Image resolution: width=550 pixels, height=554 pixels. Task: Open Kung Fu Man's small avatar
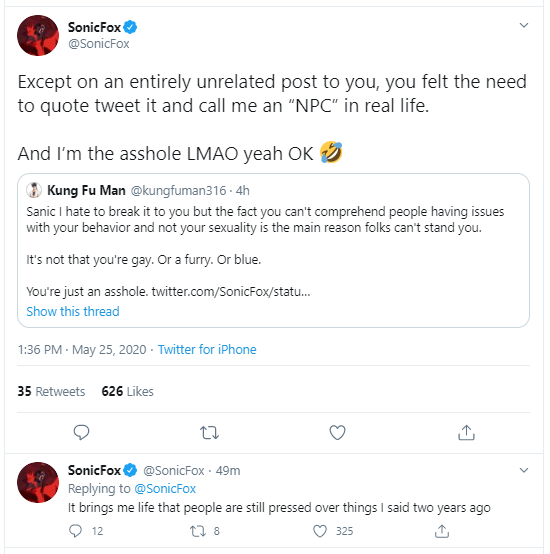(x=34, y=190)
